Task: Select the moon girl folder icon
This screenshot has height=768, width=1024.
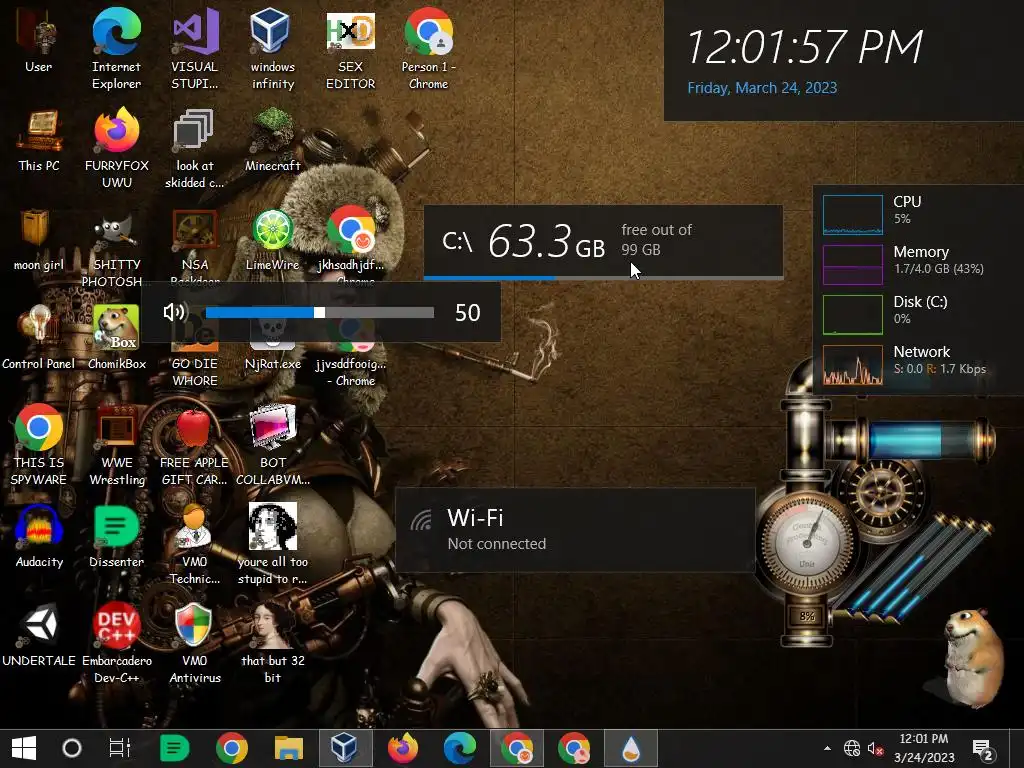Action: 39,240
